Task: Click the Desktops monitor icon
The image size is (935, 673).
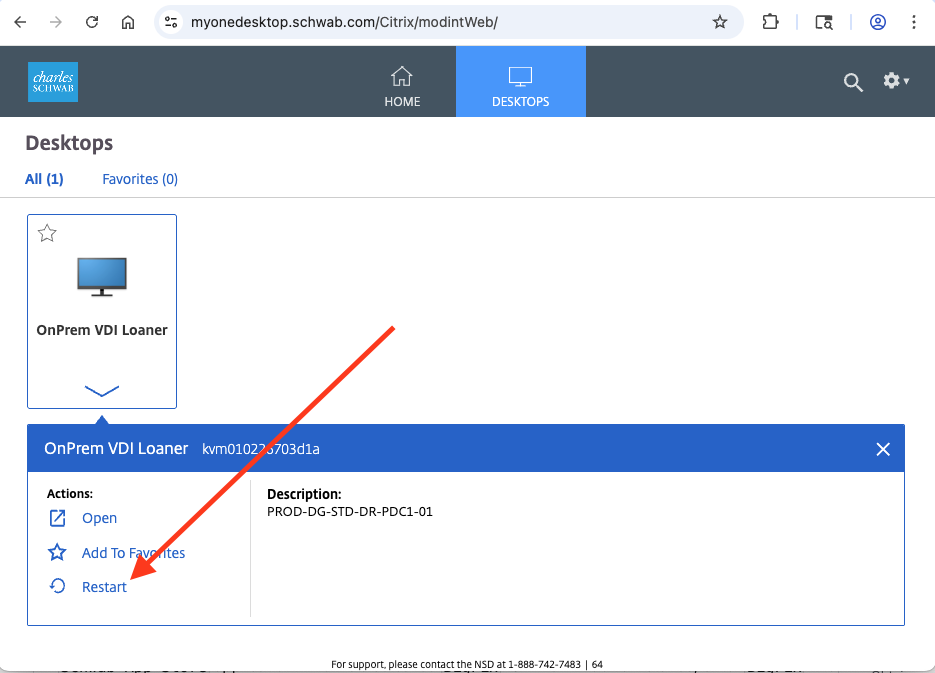Action: [x=520, y=75]
